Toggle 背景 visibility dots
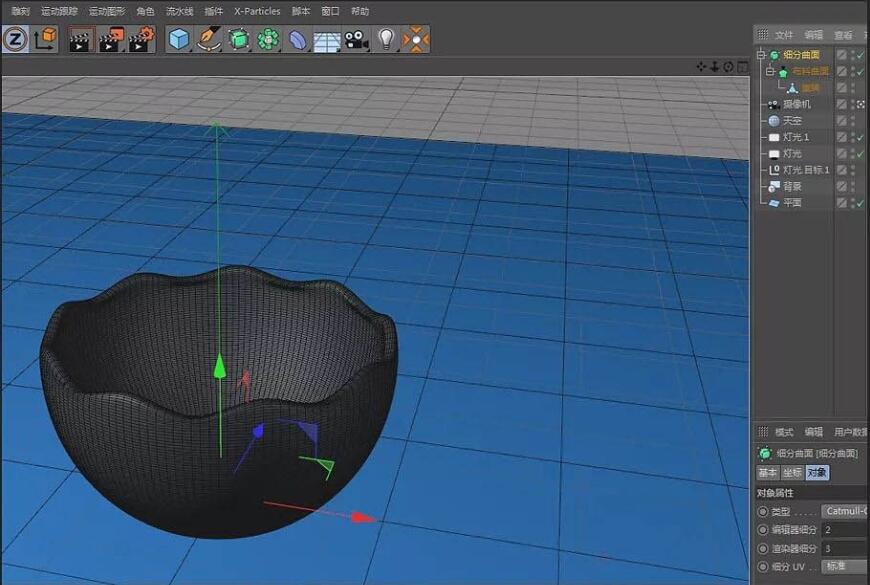870x585 pixels. (x=853, y=186)
